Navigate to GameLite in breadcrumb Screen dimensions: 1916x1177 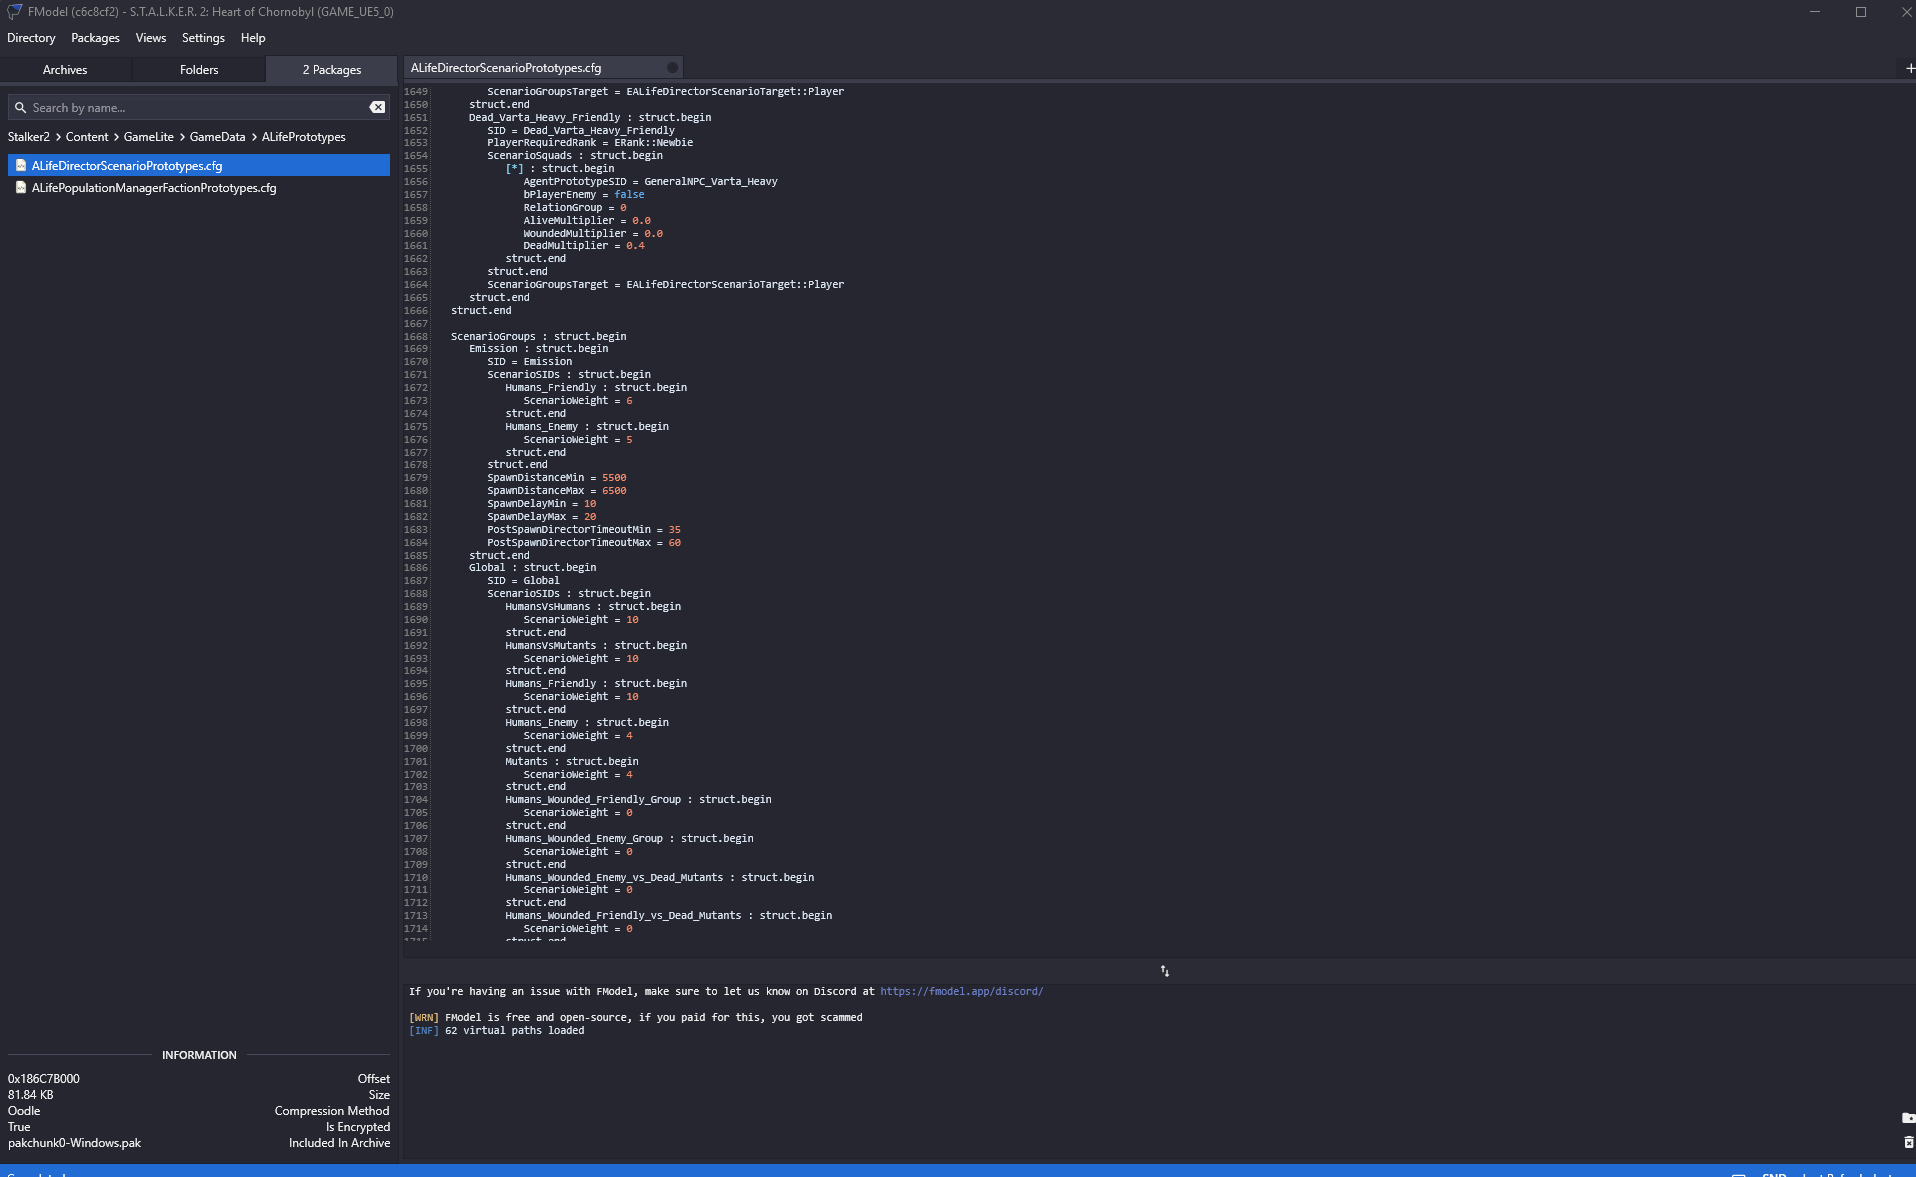(x=149, y=137)
